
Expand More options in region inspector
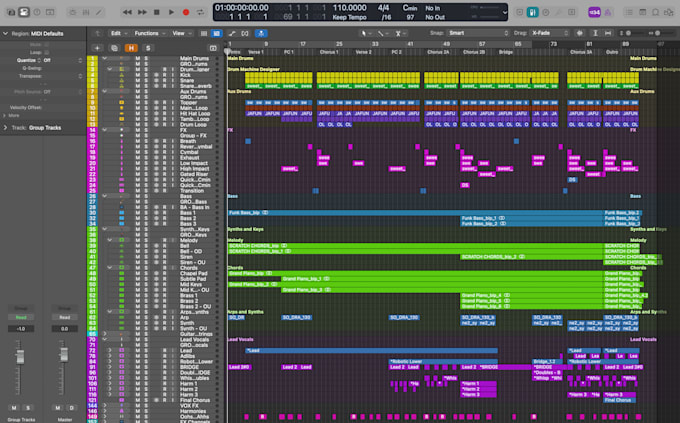pos(5,115)
